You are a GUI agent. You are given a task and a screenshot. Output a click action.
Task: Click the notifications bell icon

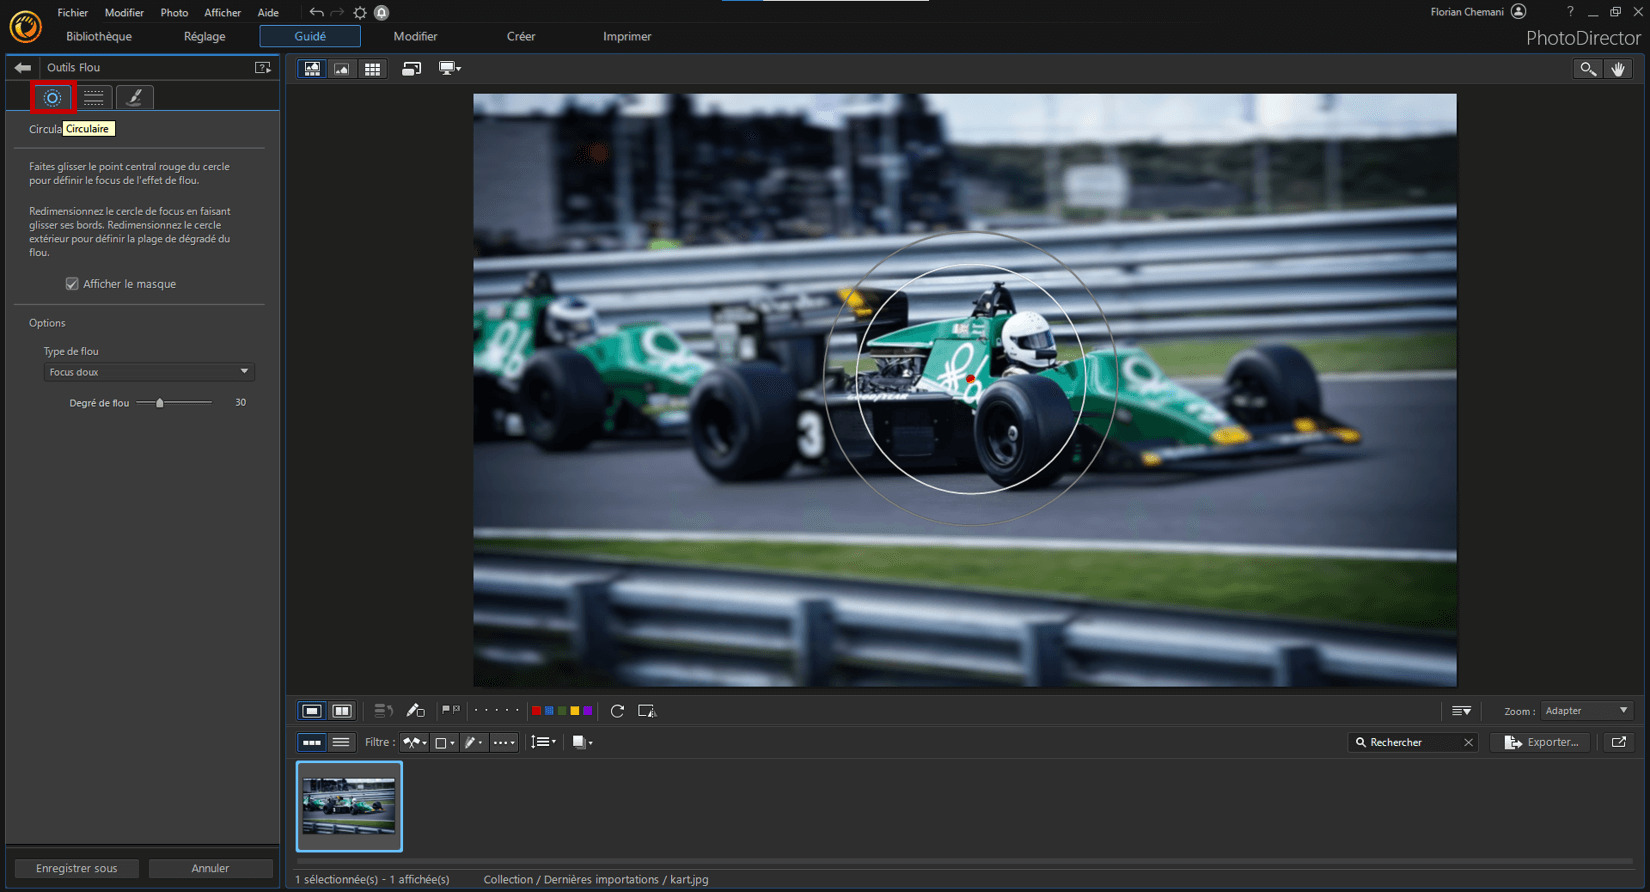(x=381, y=12)
